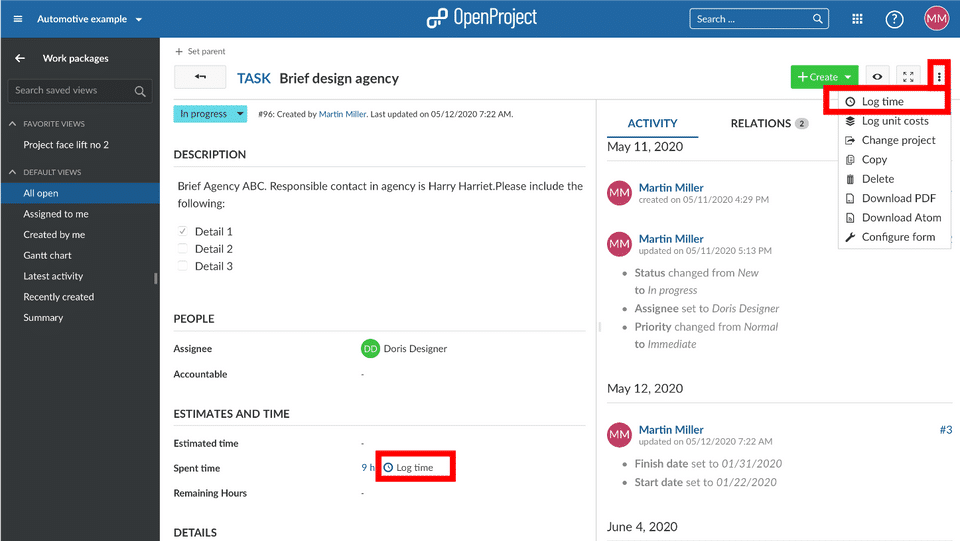Select Download PDF menu entry

point(894,198)
